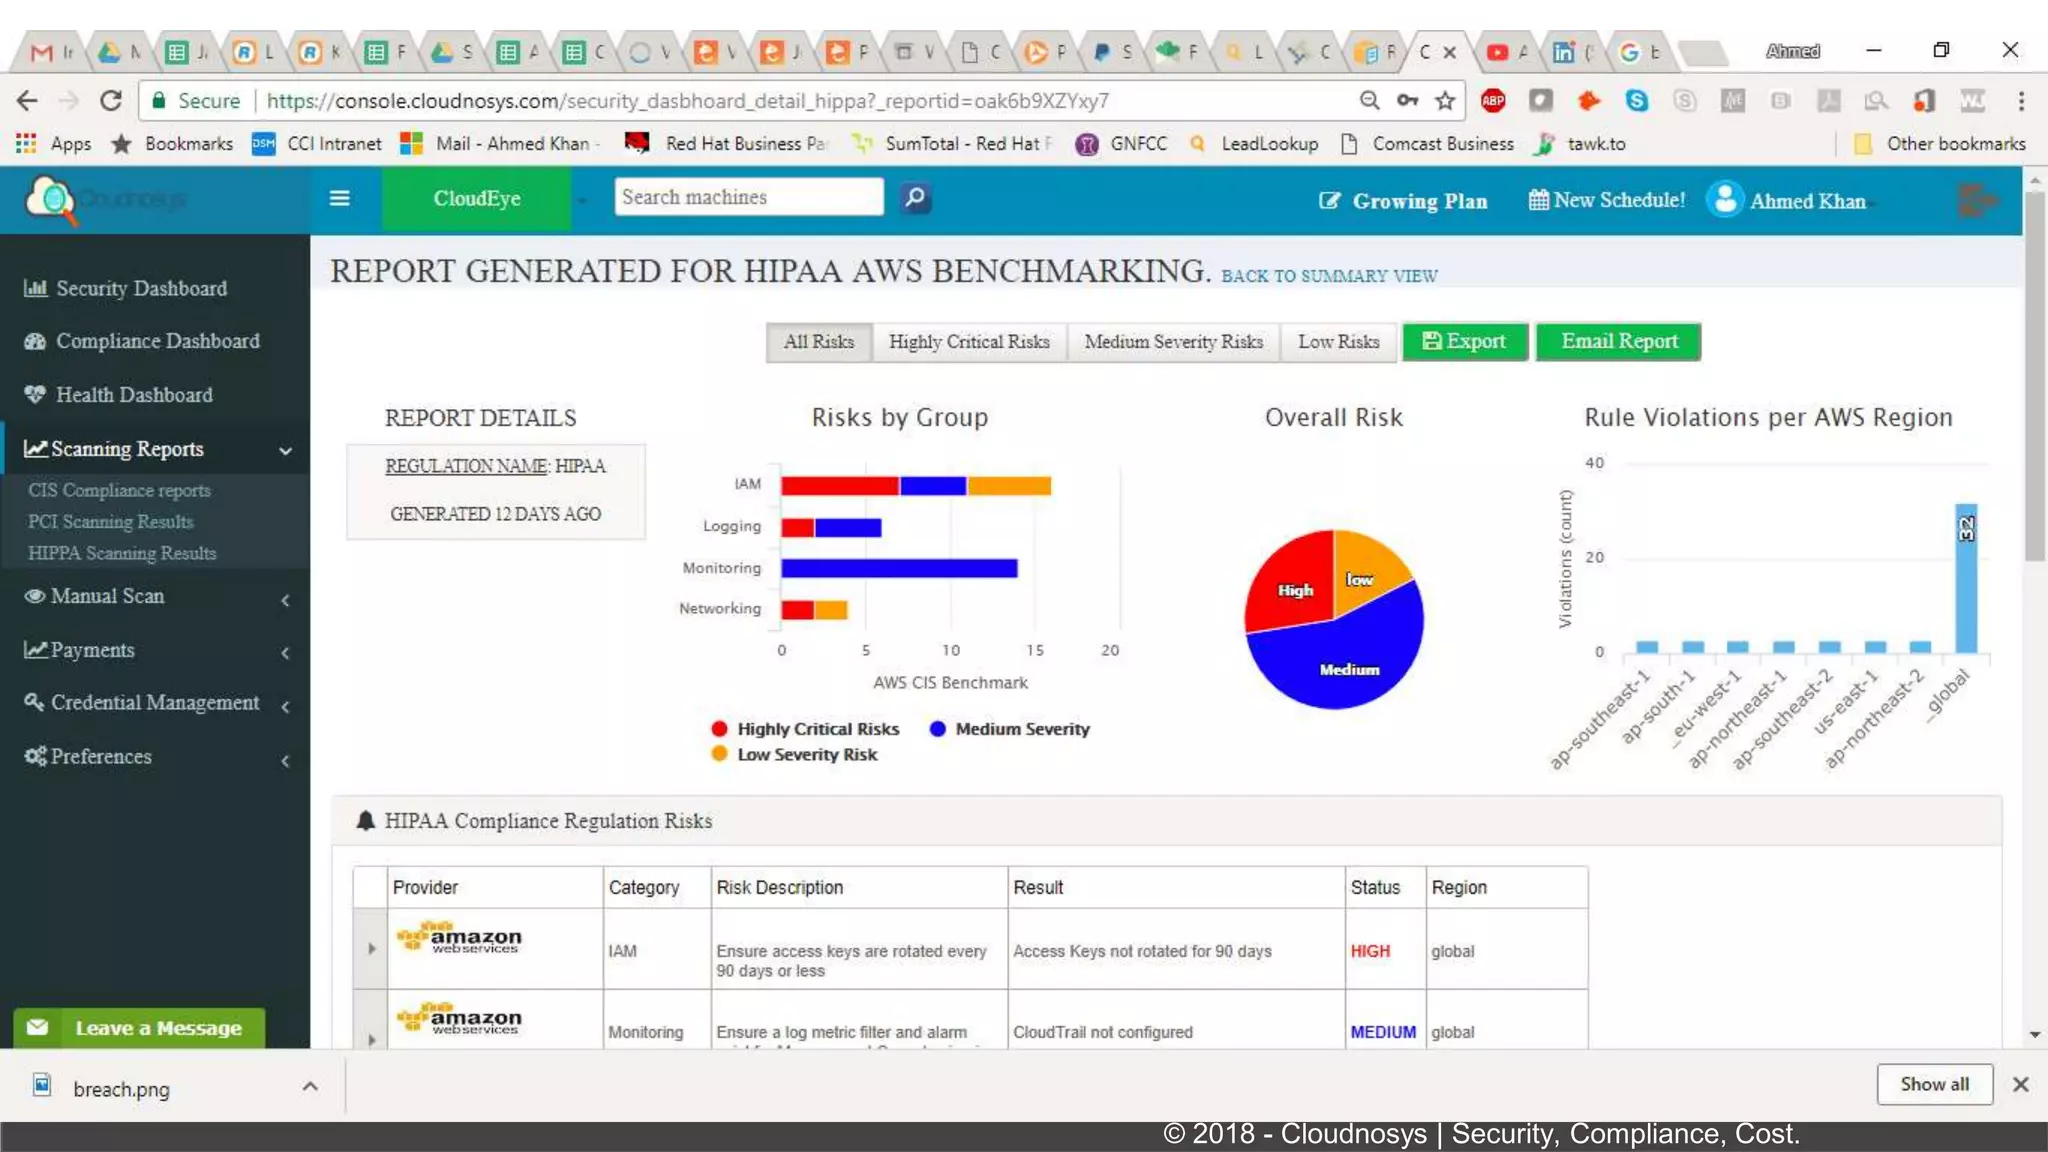Click the browser zoom magnifier icon in the address bar
Image resolution: width=2048 pixels, height=1152 pixels.
point(1369,101)
